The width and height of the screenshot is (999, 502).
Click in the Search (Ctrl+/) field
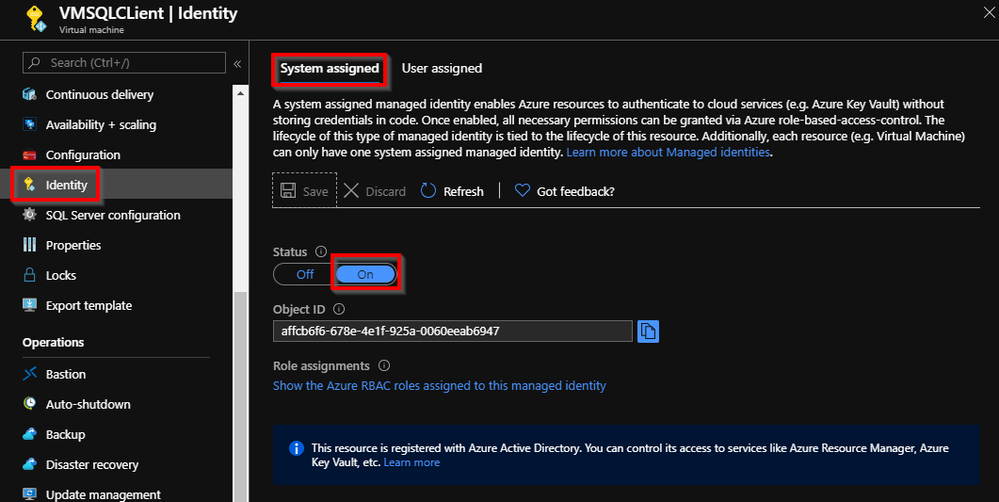pos(124,62)
